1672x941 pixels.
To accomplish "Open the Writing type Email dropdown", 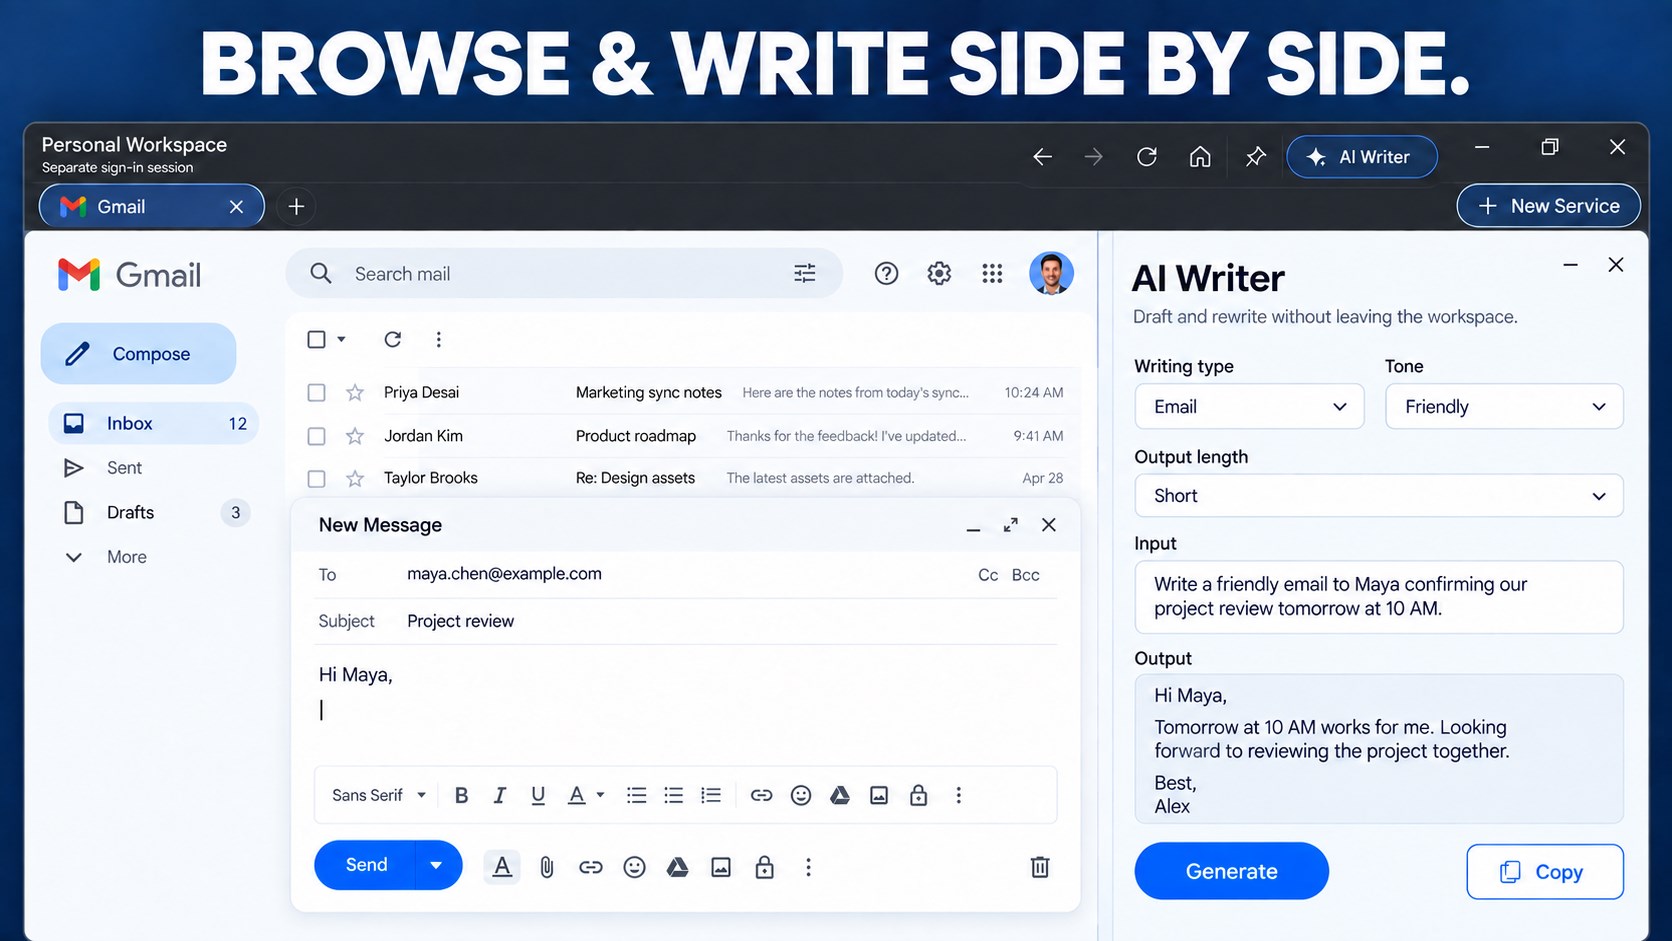I will (x=1249, y=407).
